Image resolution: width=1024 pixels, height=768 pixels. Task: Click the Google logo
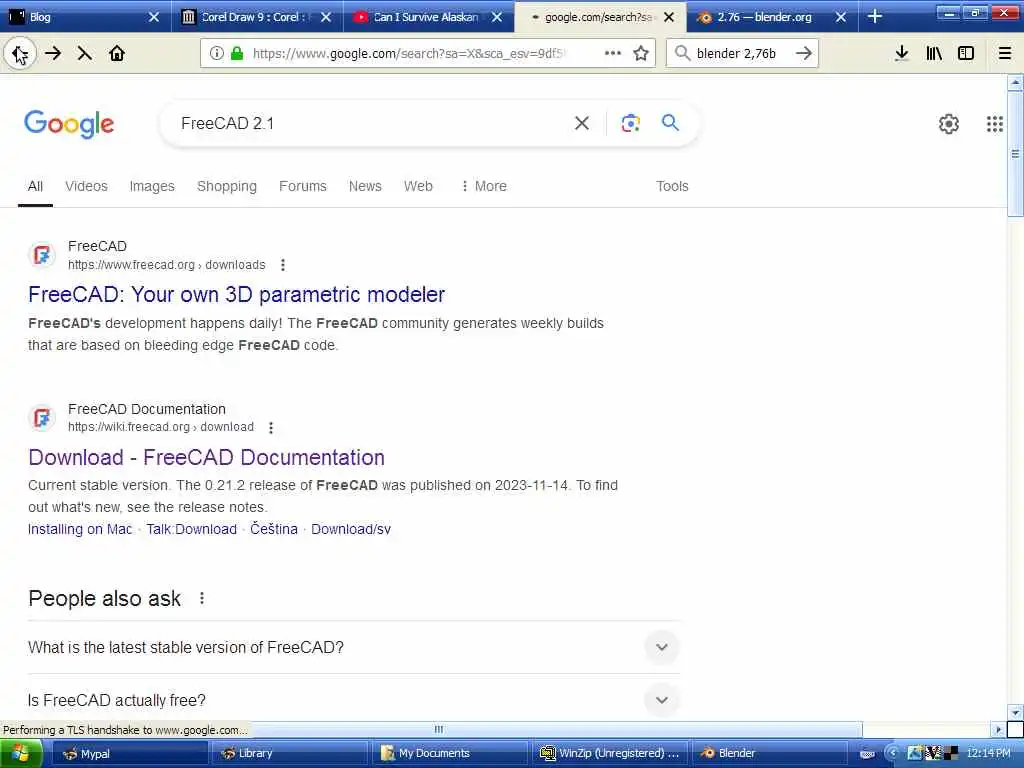click(x=69, y=124)
